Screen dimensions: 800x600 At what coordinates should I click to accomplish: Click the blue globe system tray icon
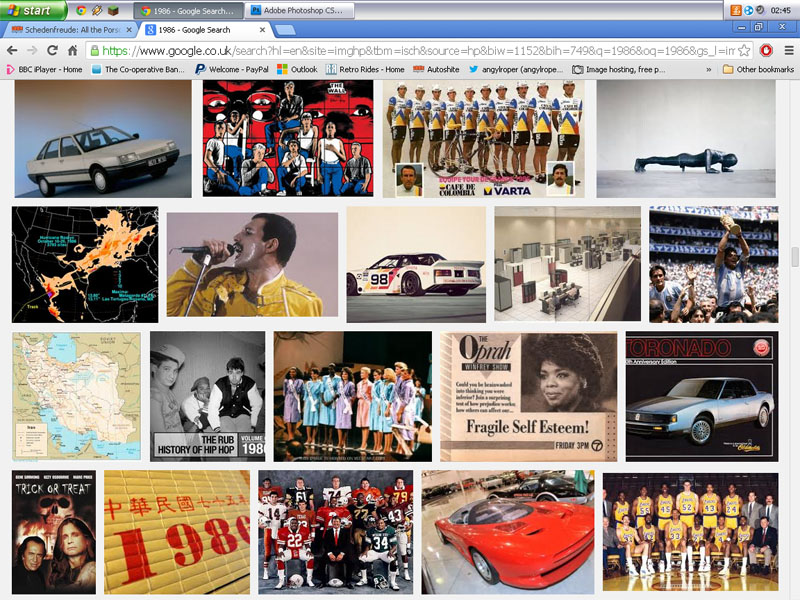tap(748, 10)
